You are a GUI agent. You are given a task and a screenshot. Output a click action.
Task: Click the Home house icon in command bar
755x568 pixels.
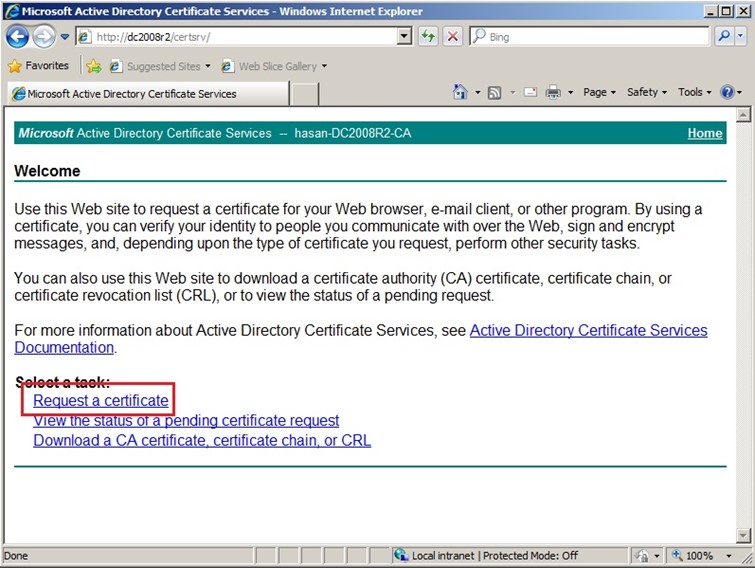click(460, 92)
